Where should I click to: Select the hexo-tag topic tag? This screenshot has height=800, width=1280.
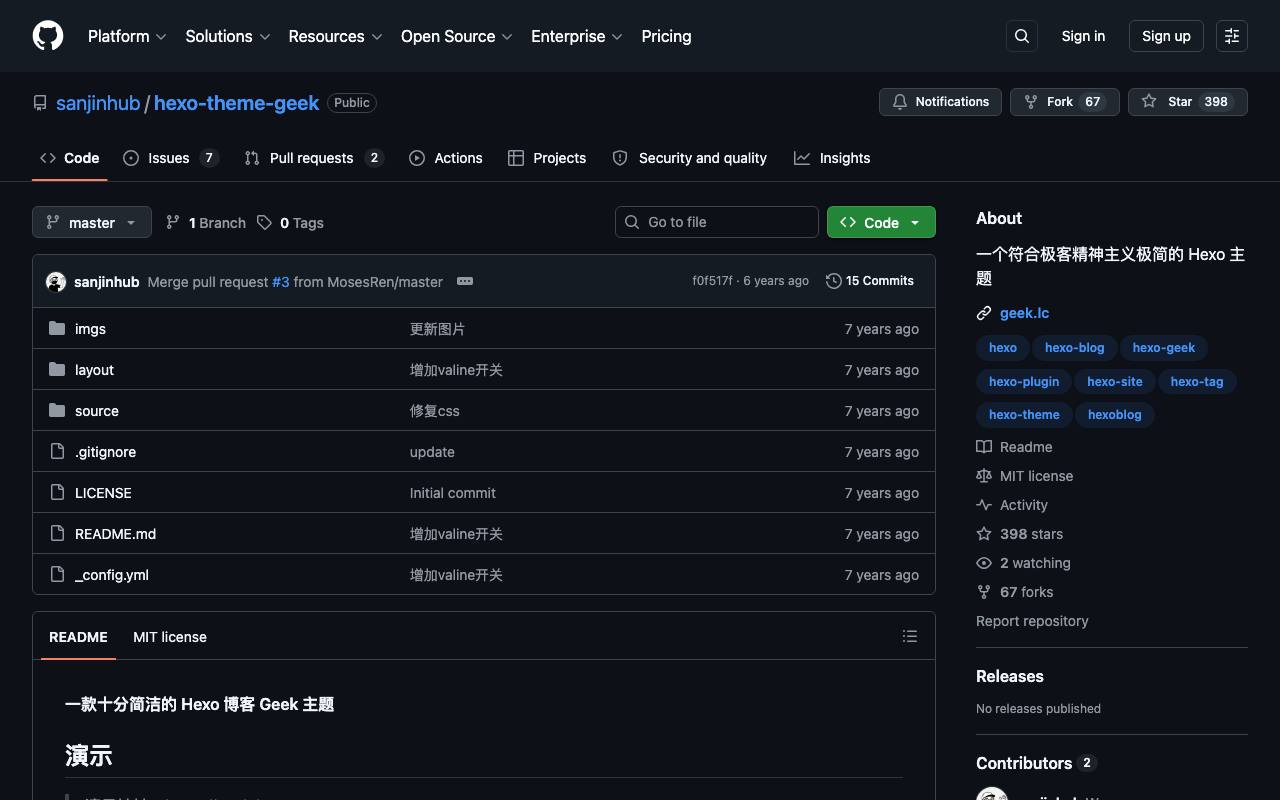pyautogui.click(x=1197, y=382)
